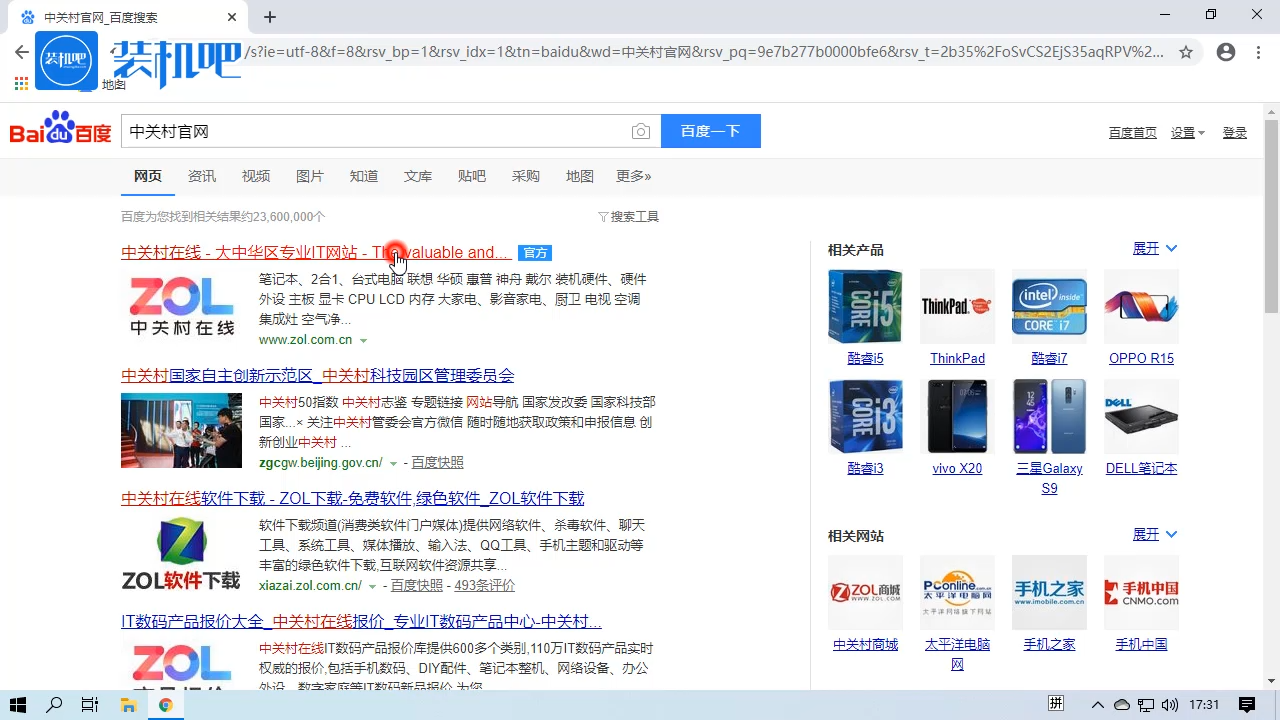
Task: Open Baidu image search via camera icon
Action: point(641,131)
